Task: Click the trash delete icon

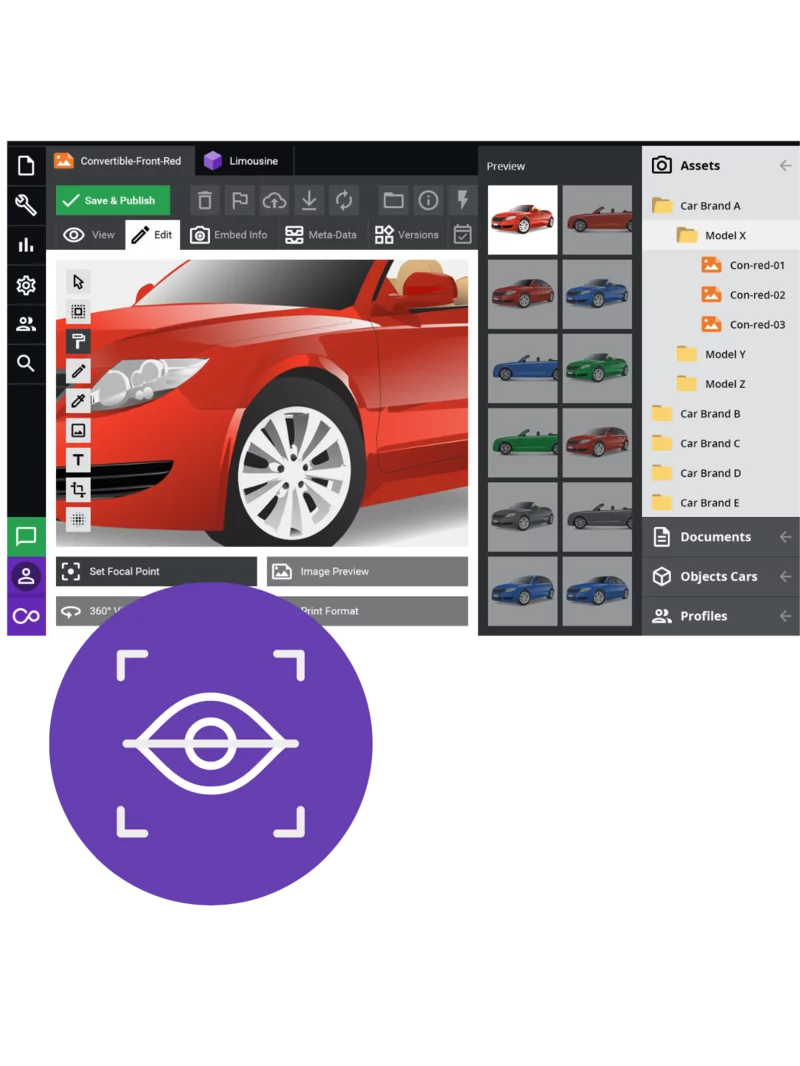Action: point(204,200)
